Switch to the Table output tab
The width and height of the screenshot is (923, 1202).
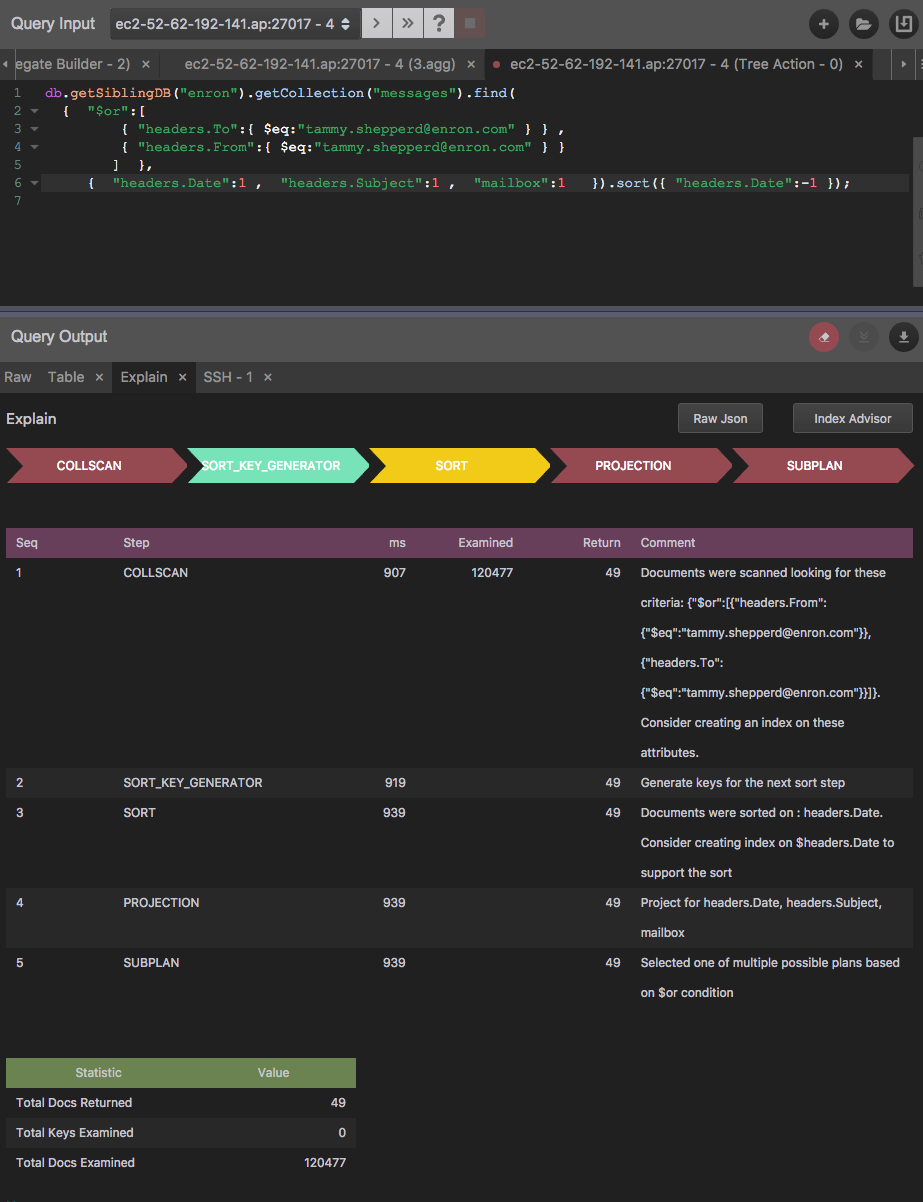click(x=65, y=377)
